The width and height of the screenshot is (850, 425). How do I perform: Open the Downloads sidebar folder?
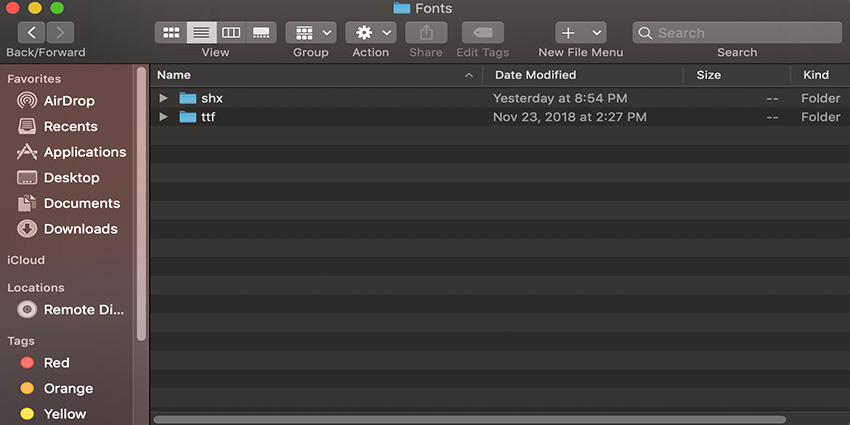tap(80, 229)
